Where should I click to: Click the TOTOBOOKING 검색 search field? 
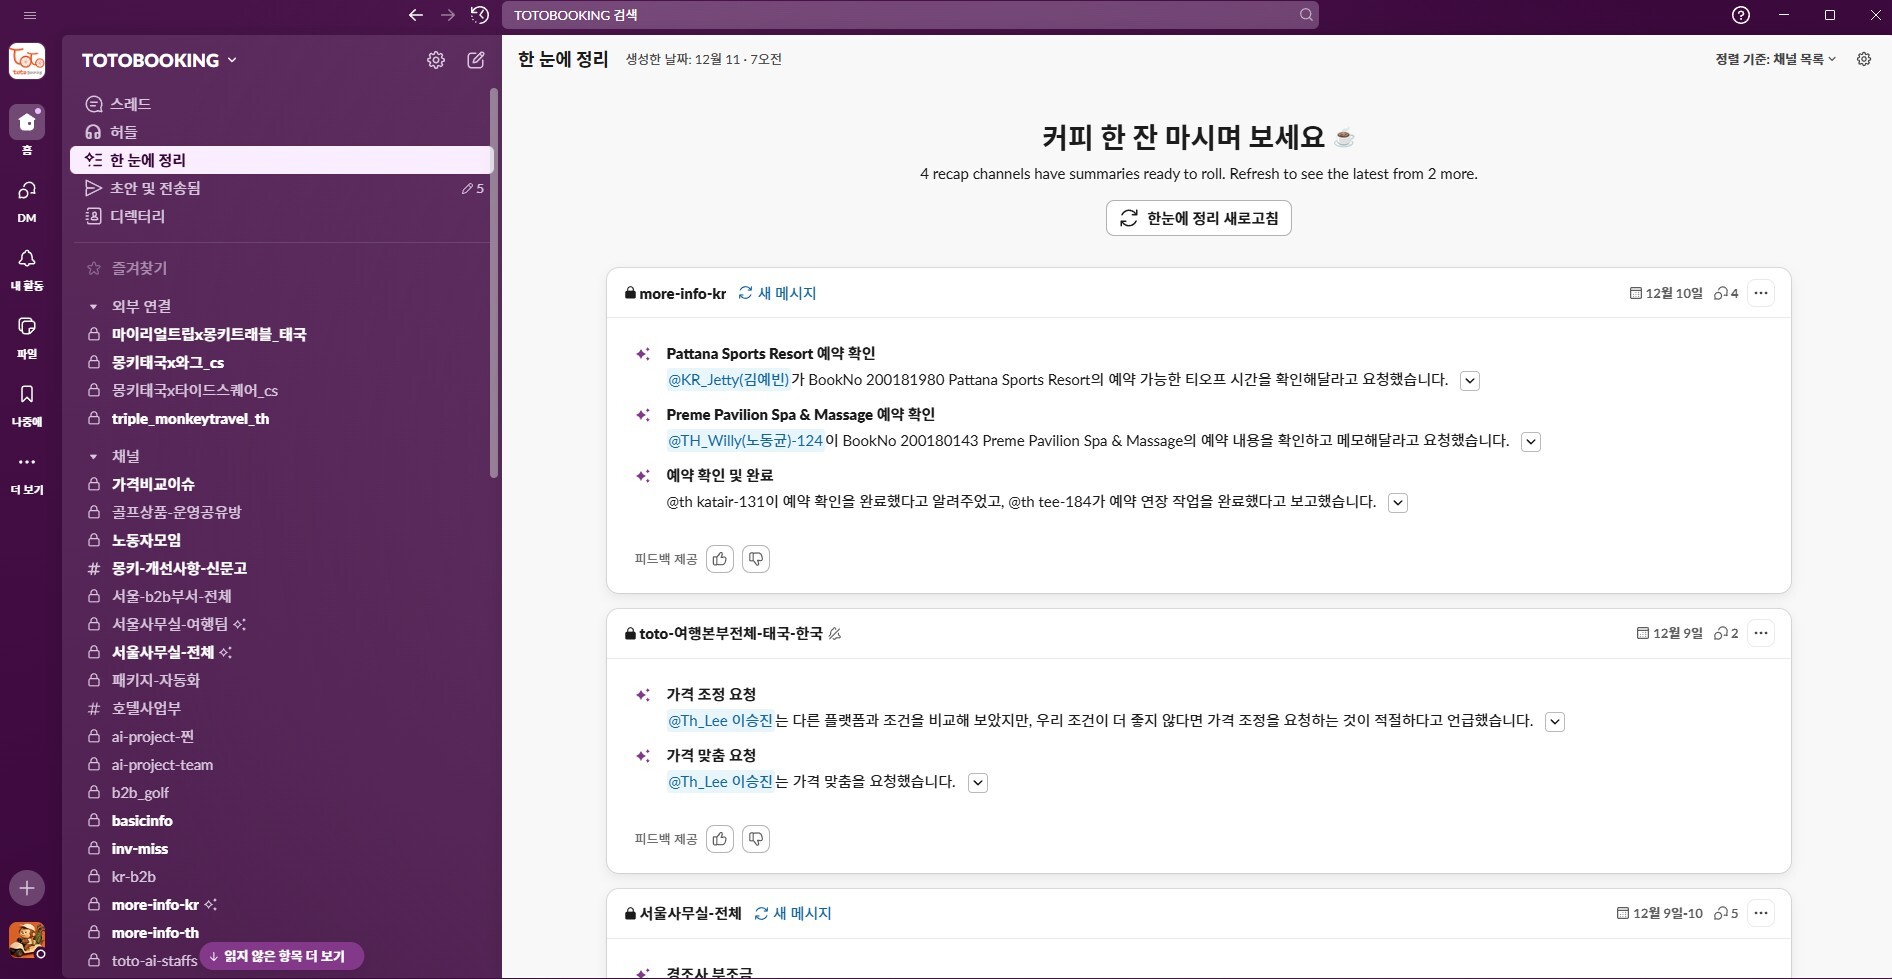(909, 15)
